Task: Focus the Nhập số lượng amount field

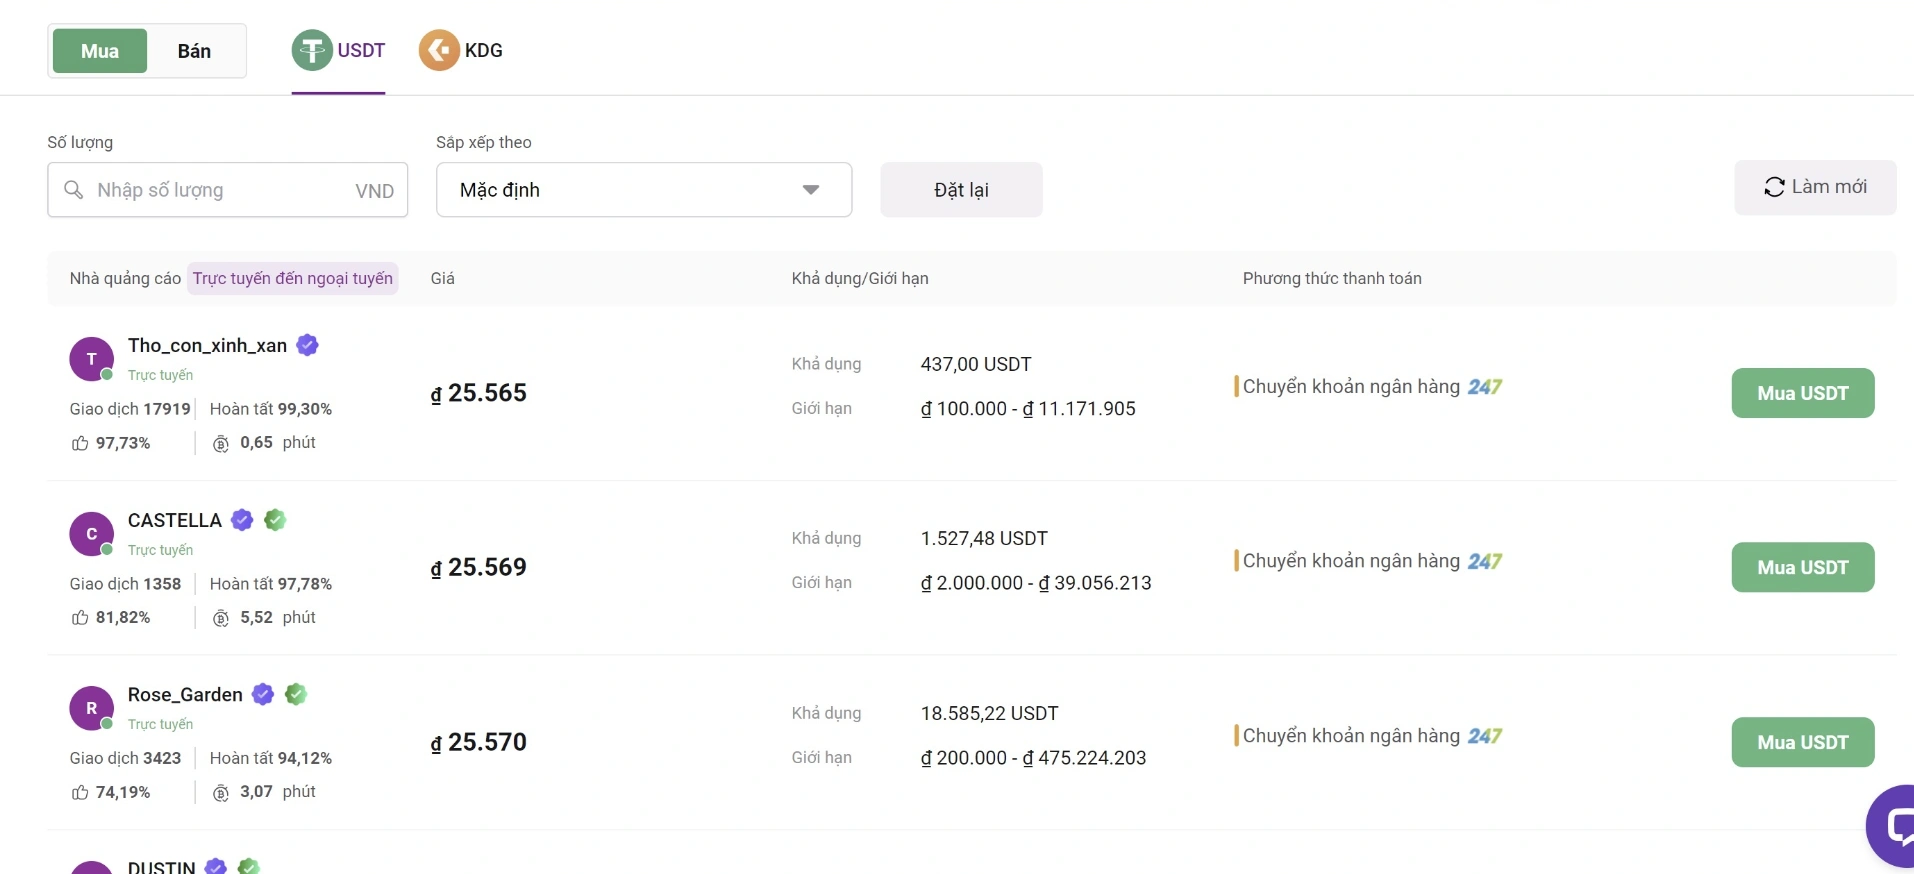Action: (x=228, y=190)
